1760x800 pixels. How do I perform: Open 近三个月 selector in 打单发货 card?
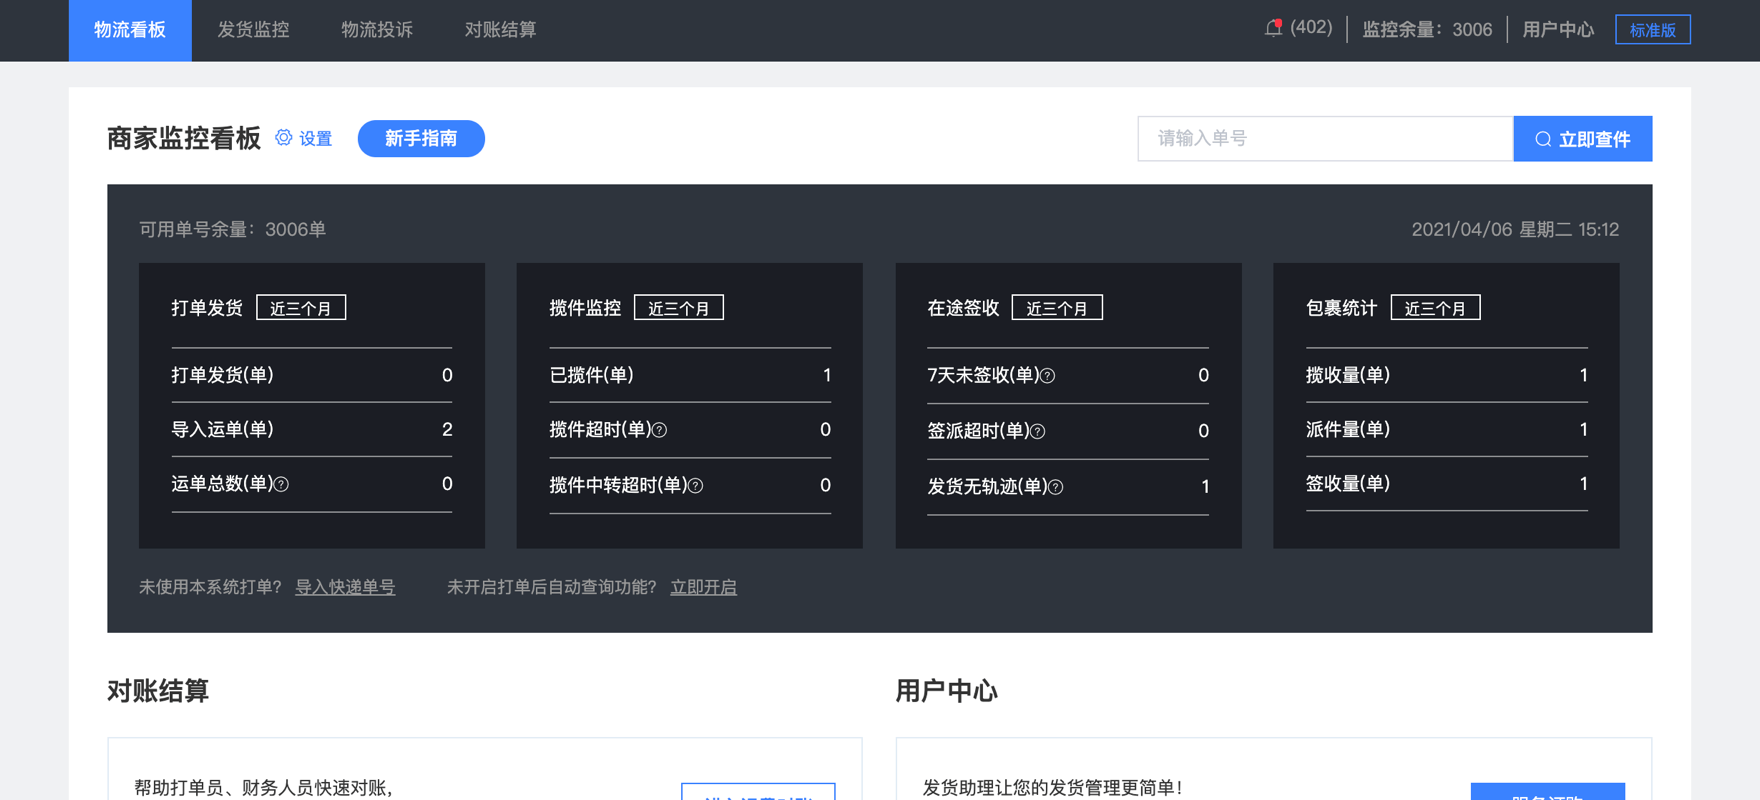(x=301, y=308)
